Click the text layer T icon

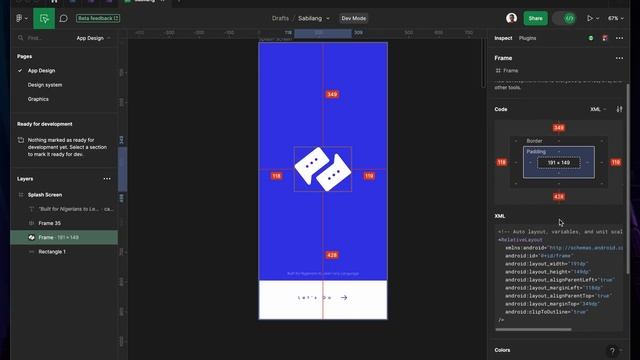31,209
